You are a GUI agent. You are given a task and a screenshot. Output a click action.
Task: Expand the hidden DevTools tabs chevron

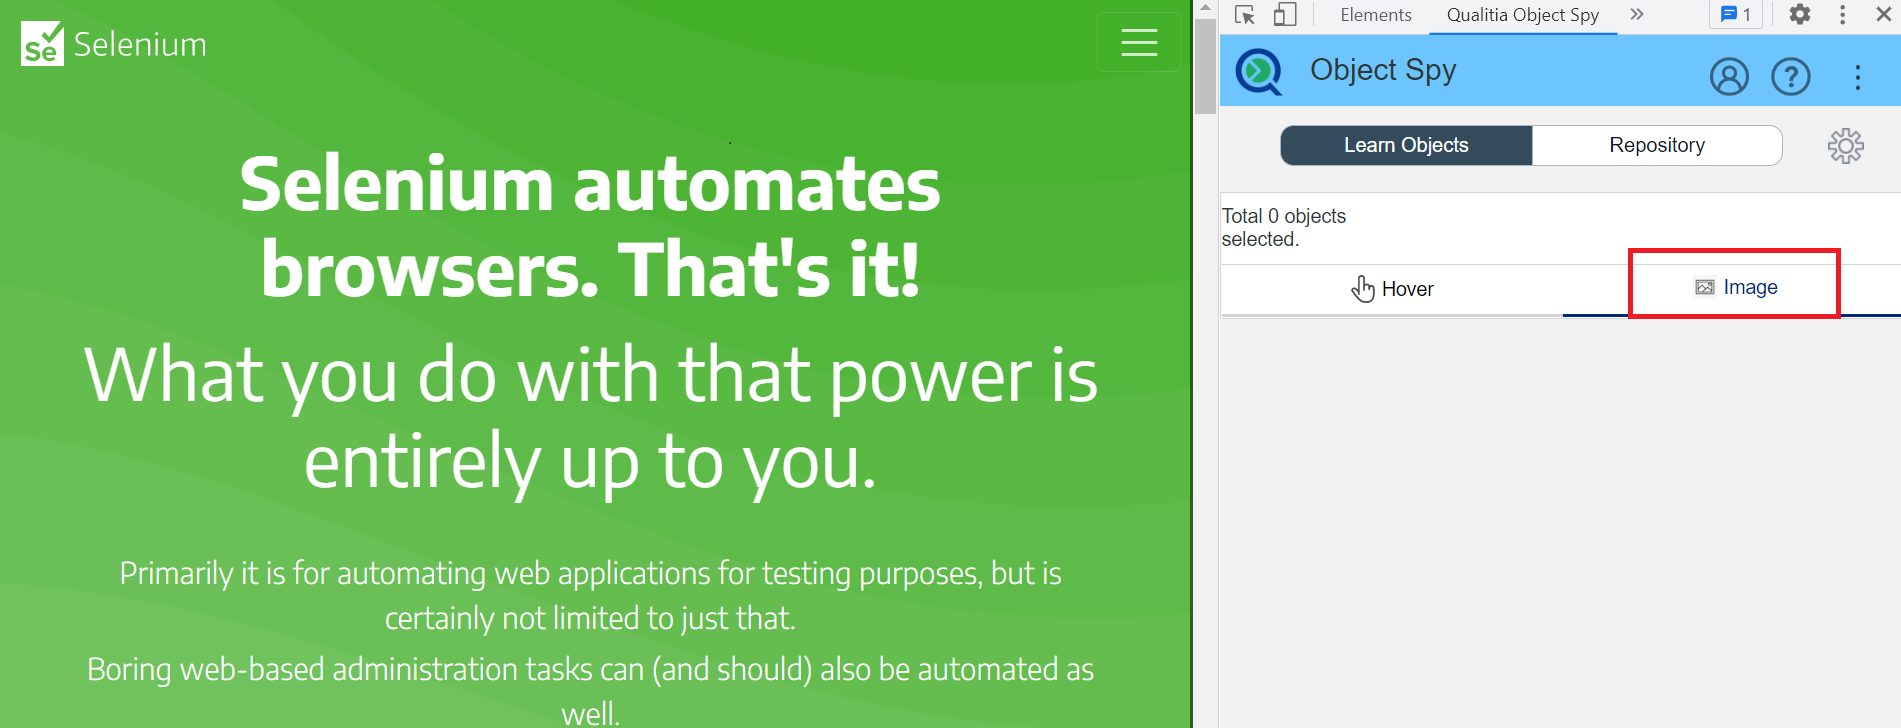coord(1637,15)
